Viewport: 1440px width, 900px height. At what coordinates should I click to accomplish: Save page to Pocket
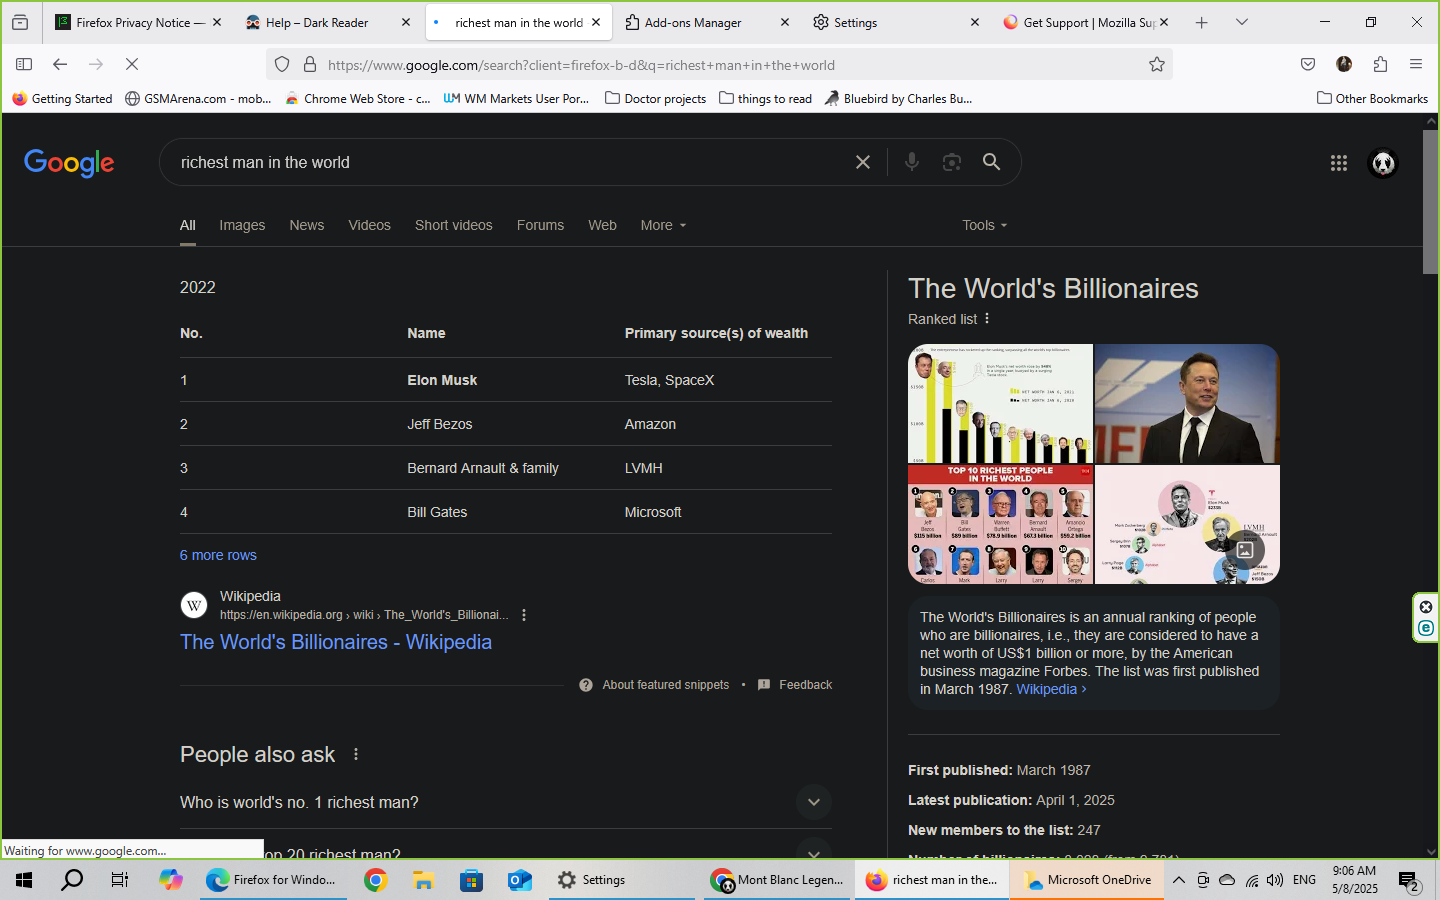[1308, 64]
